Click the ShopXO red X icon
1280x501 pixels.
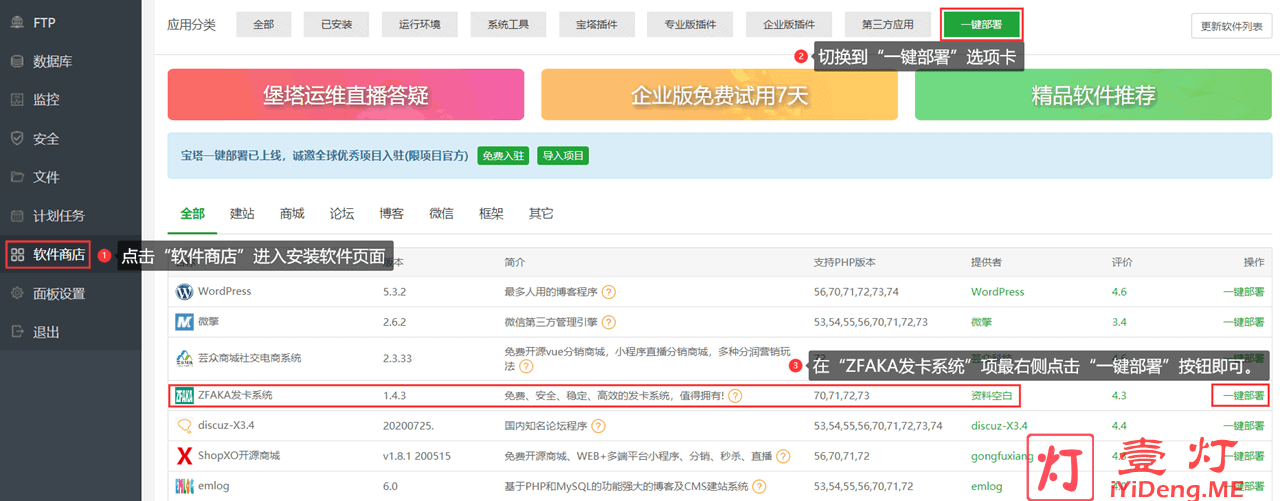pos(184,456)
